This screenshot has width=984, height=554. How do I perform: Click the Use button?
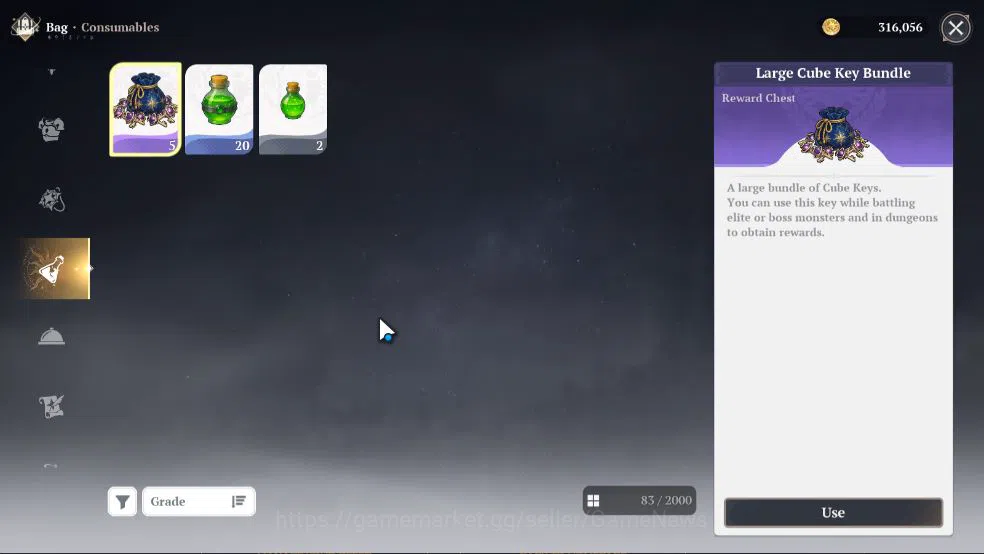pyautogui.click(x=833, y=513)
